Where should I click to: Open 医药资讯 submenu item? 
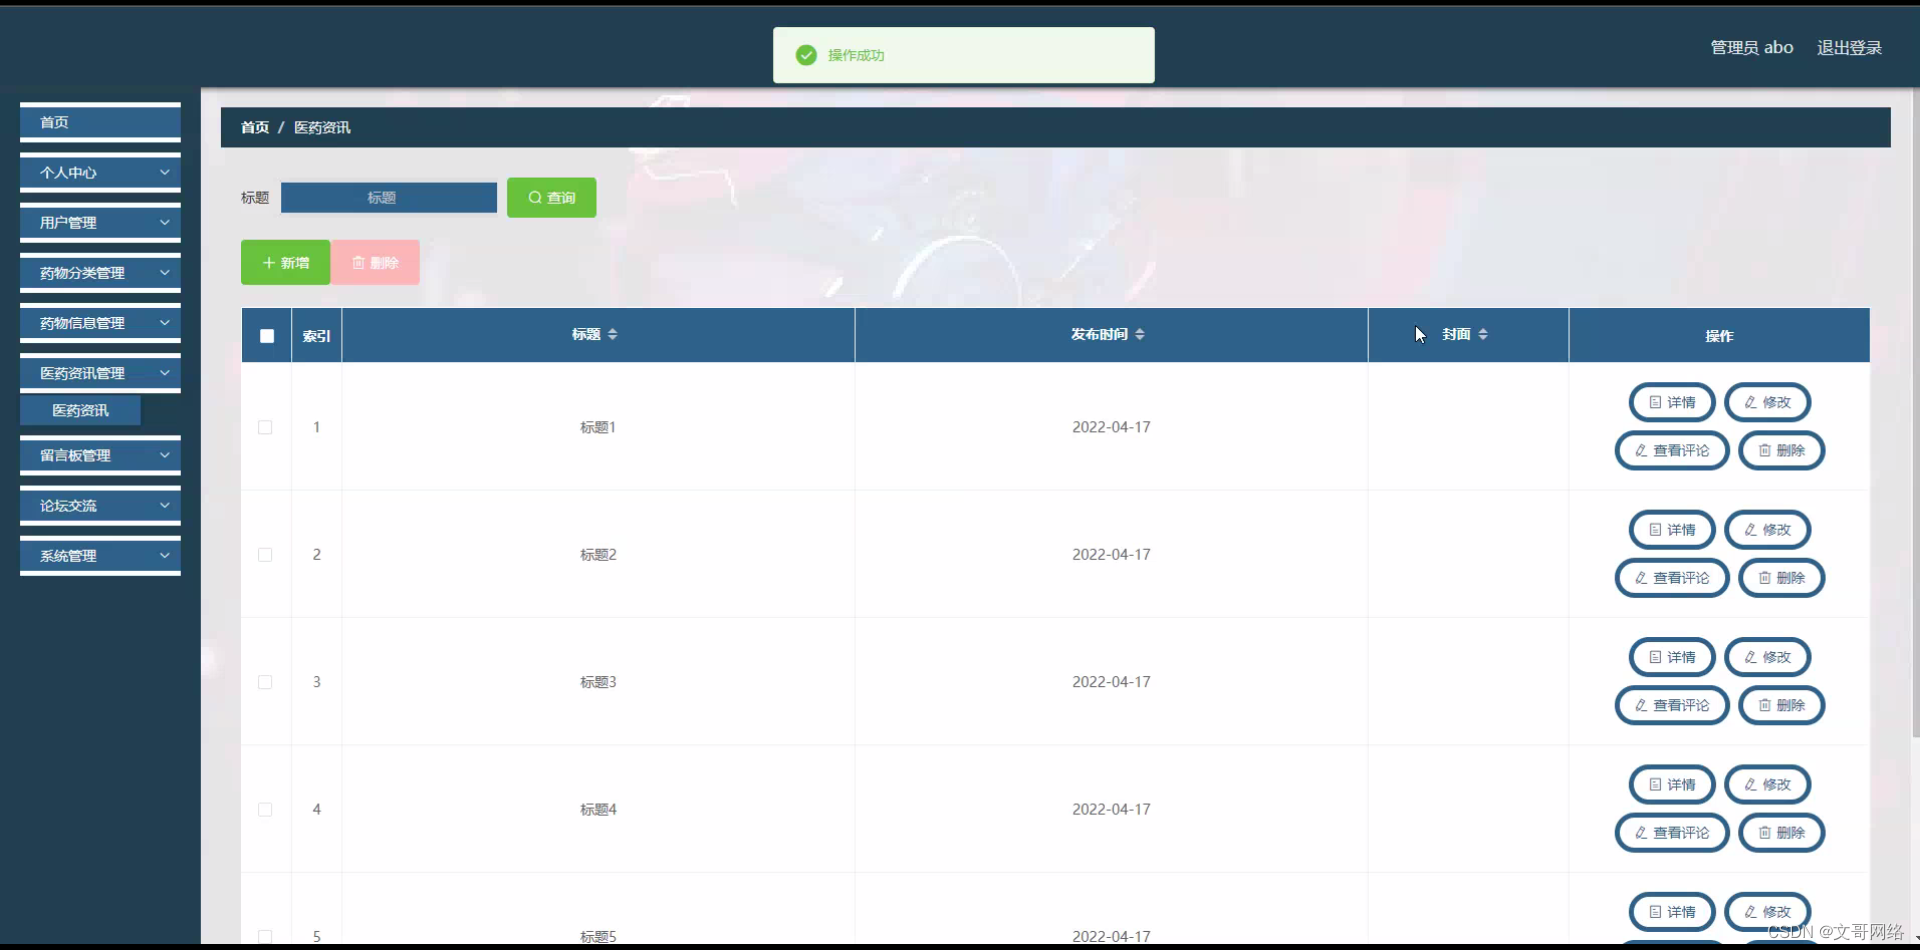point(80,410)
